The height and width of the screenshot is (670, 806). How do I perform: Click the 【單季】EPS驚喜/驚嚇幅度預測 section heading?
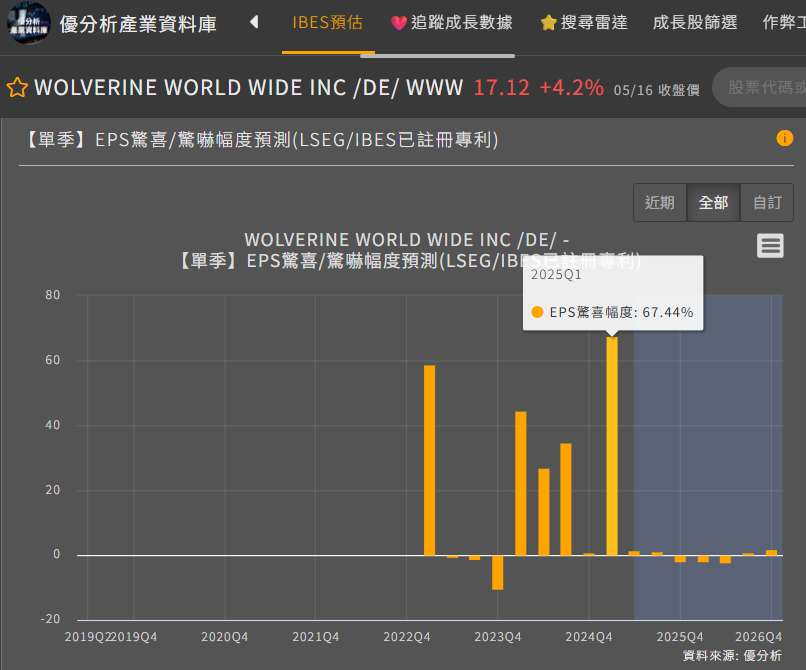(261, 139)
